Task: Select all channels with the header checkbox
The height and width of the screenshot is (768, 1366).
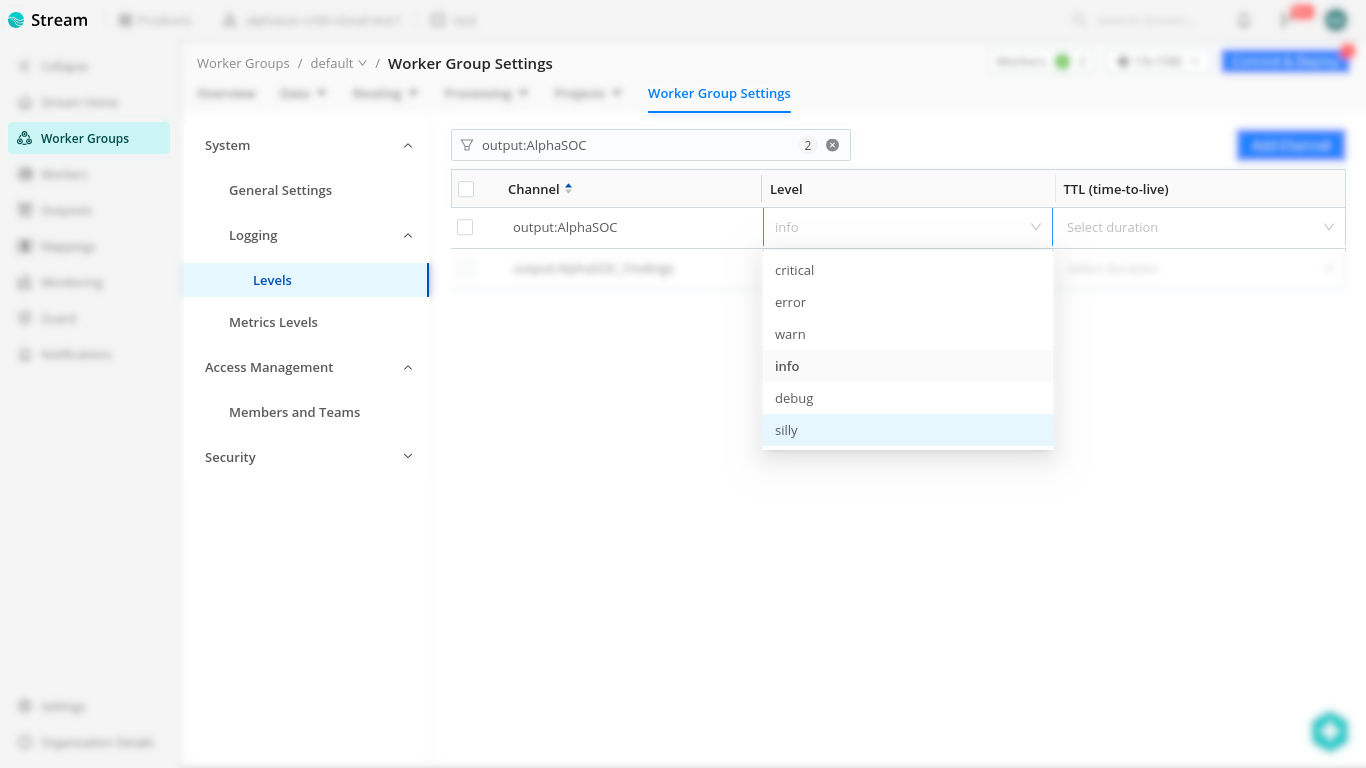Action: (465, 189)
